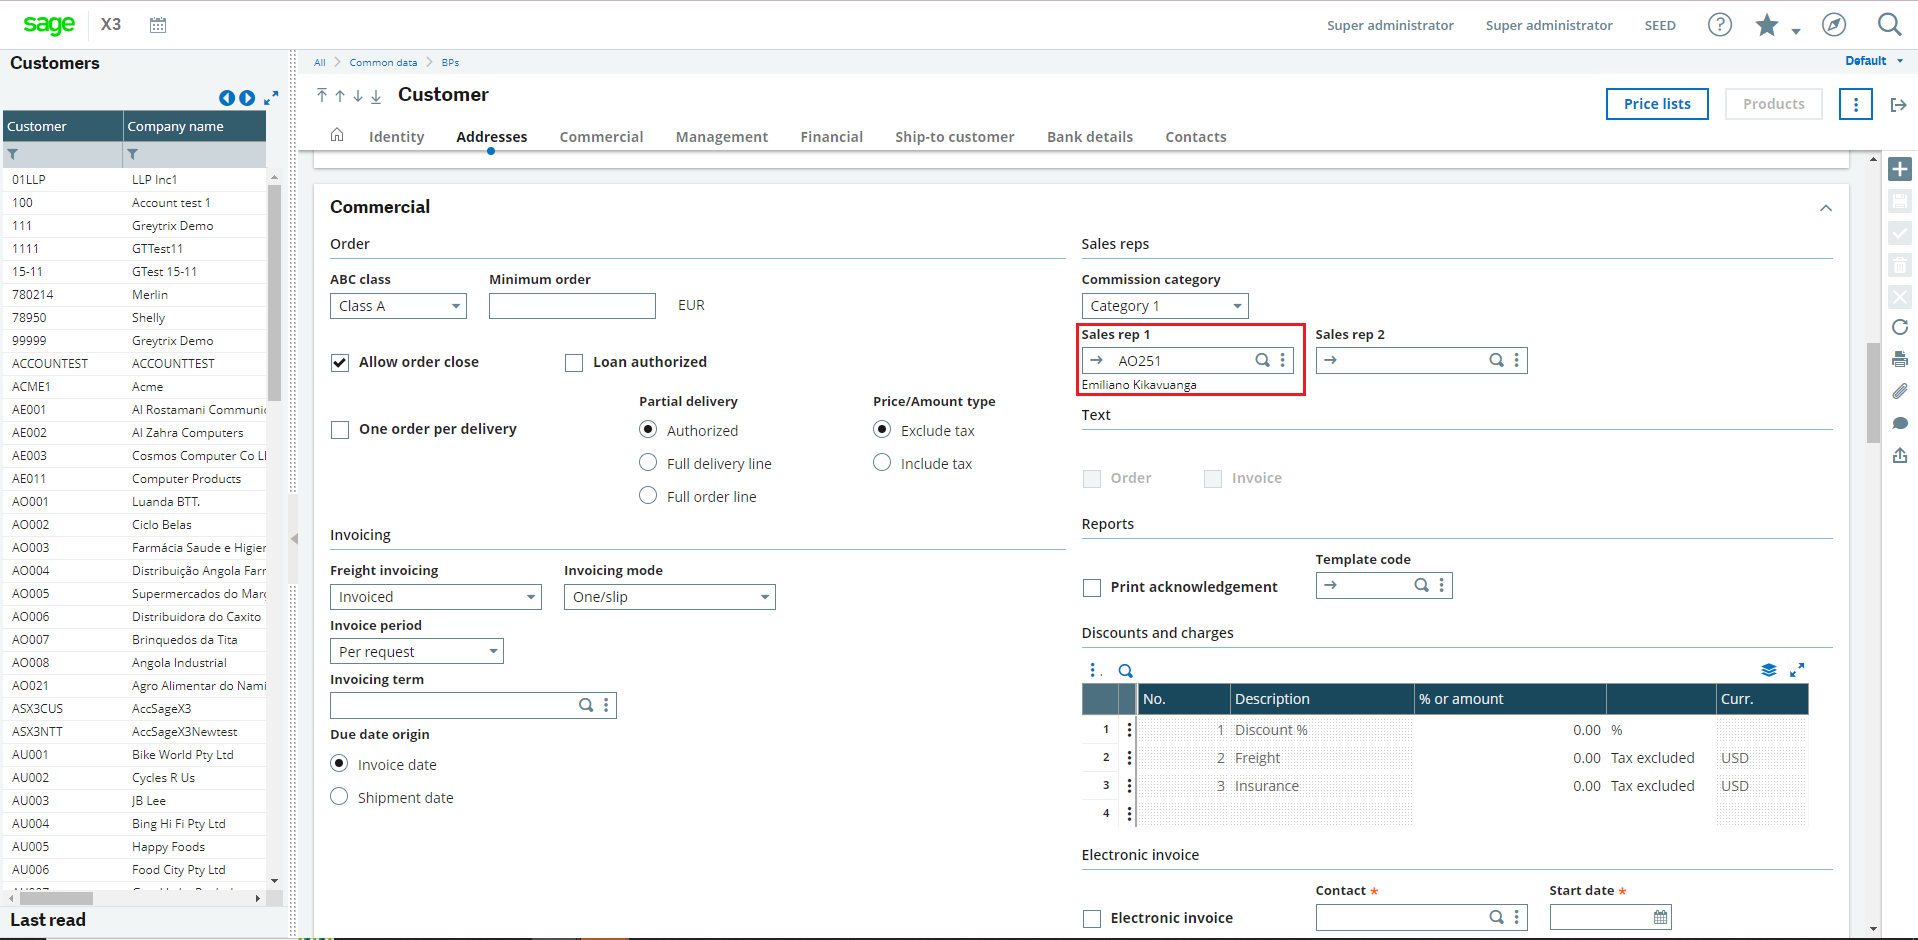
Task: Click the print icon in right sidebar
Action: [x=1900, y=359]
